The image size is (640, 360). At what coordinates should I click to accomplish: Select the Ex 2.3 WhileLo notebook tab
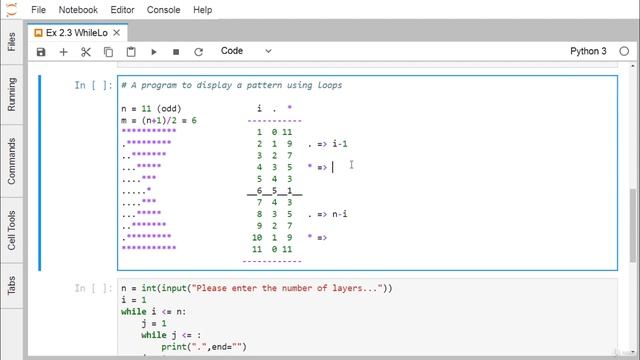click(x=77, y=33)
